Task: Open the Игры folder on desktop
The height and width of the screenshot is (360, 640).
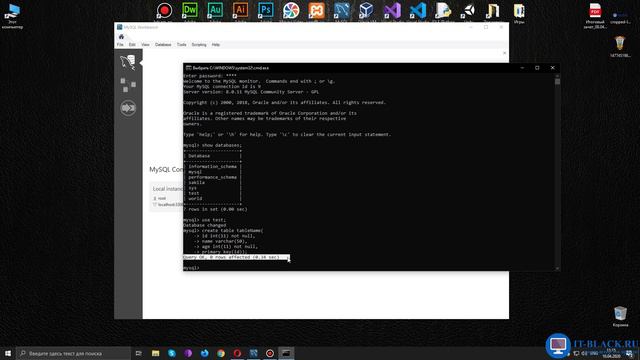Action: point(519,13)
